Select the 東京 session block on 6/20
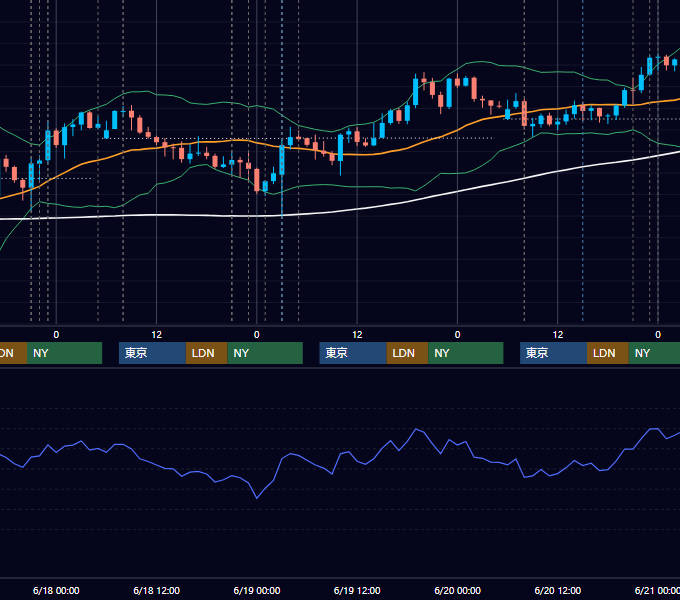This screenshot has width=680, height=600. 553,353
